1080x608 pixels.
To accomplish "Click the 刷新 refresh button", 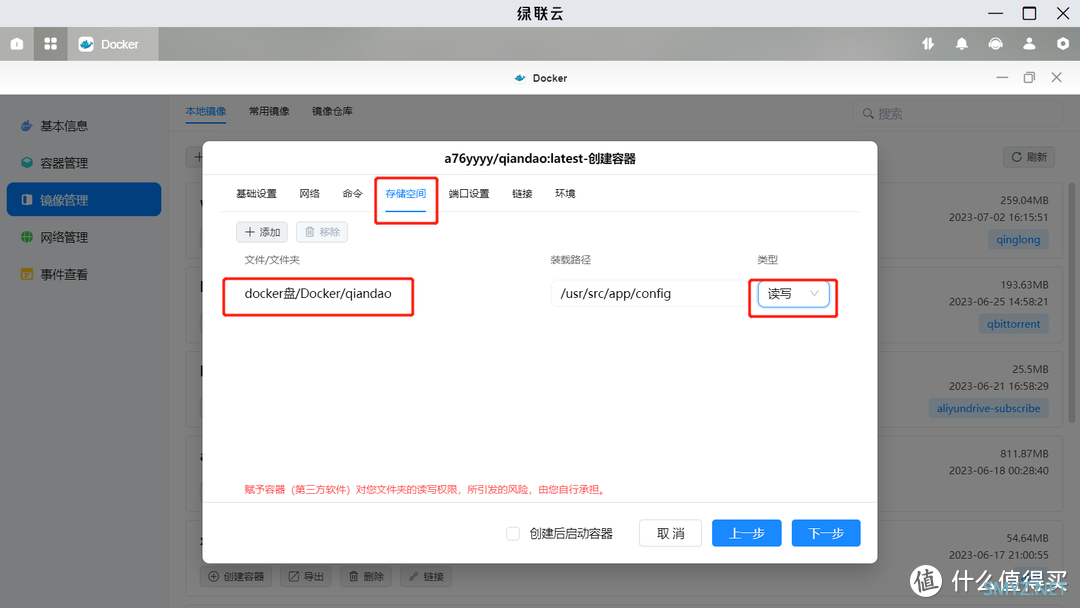I will [1029, 157].
